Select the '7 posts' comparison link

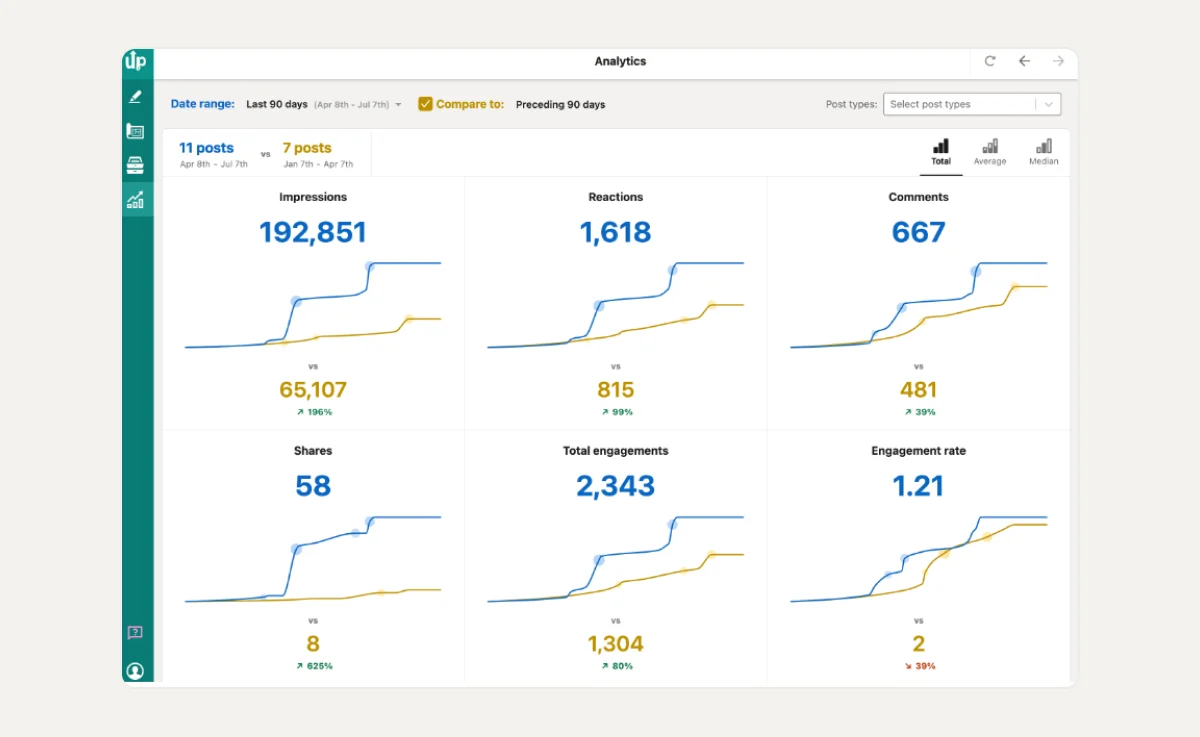(306, 147)
